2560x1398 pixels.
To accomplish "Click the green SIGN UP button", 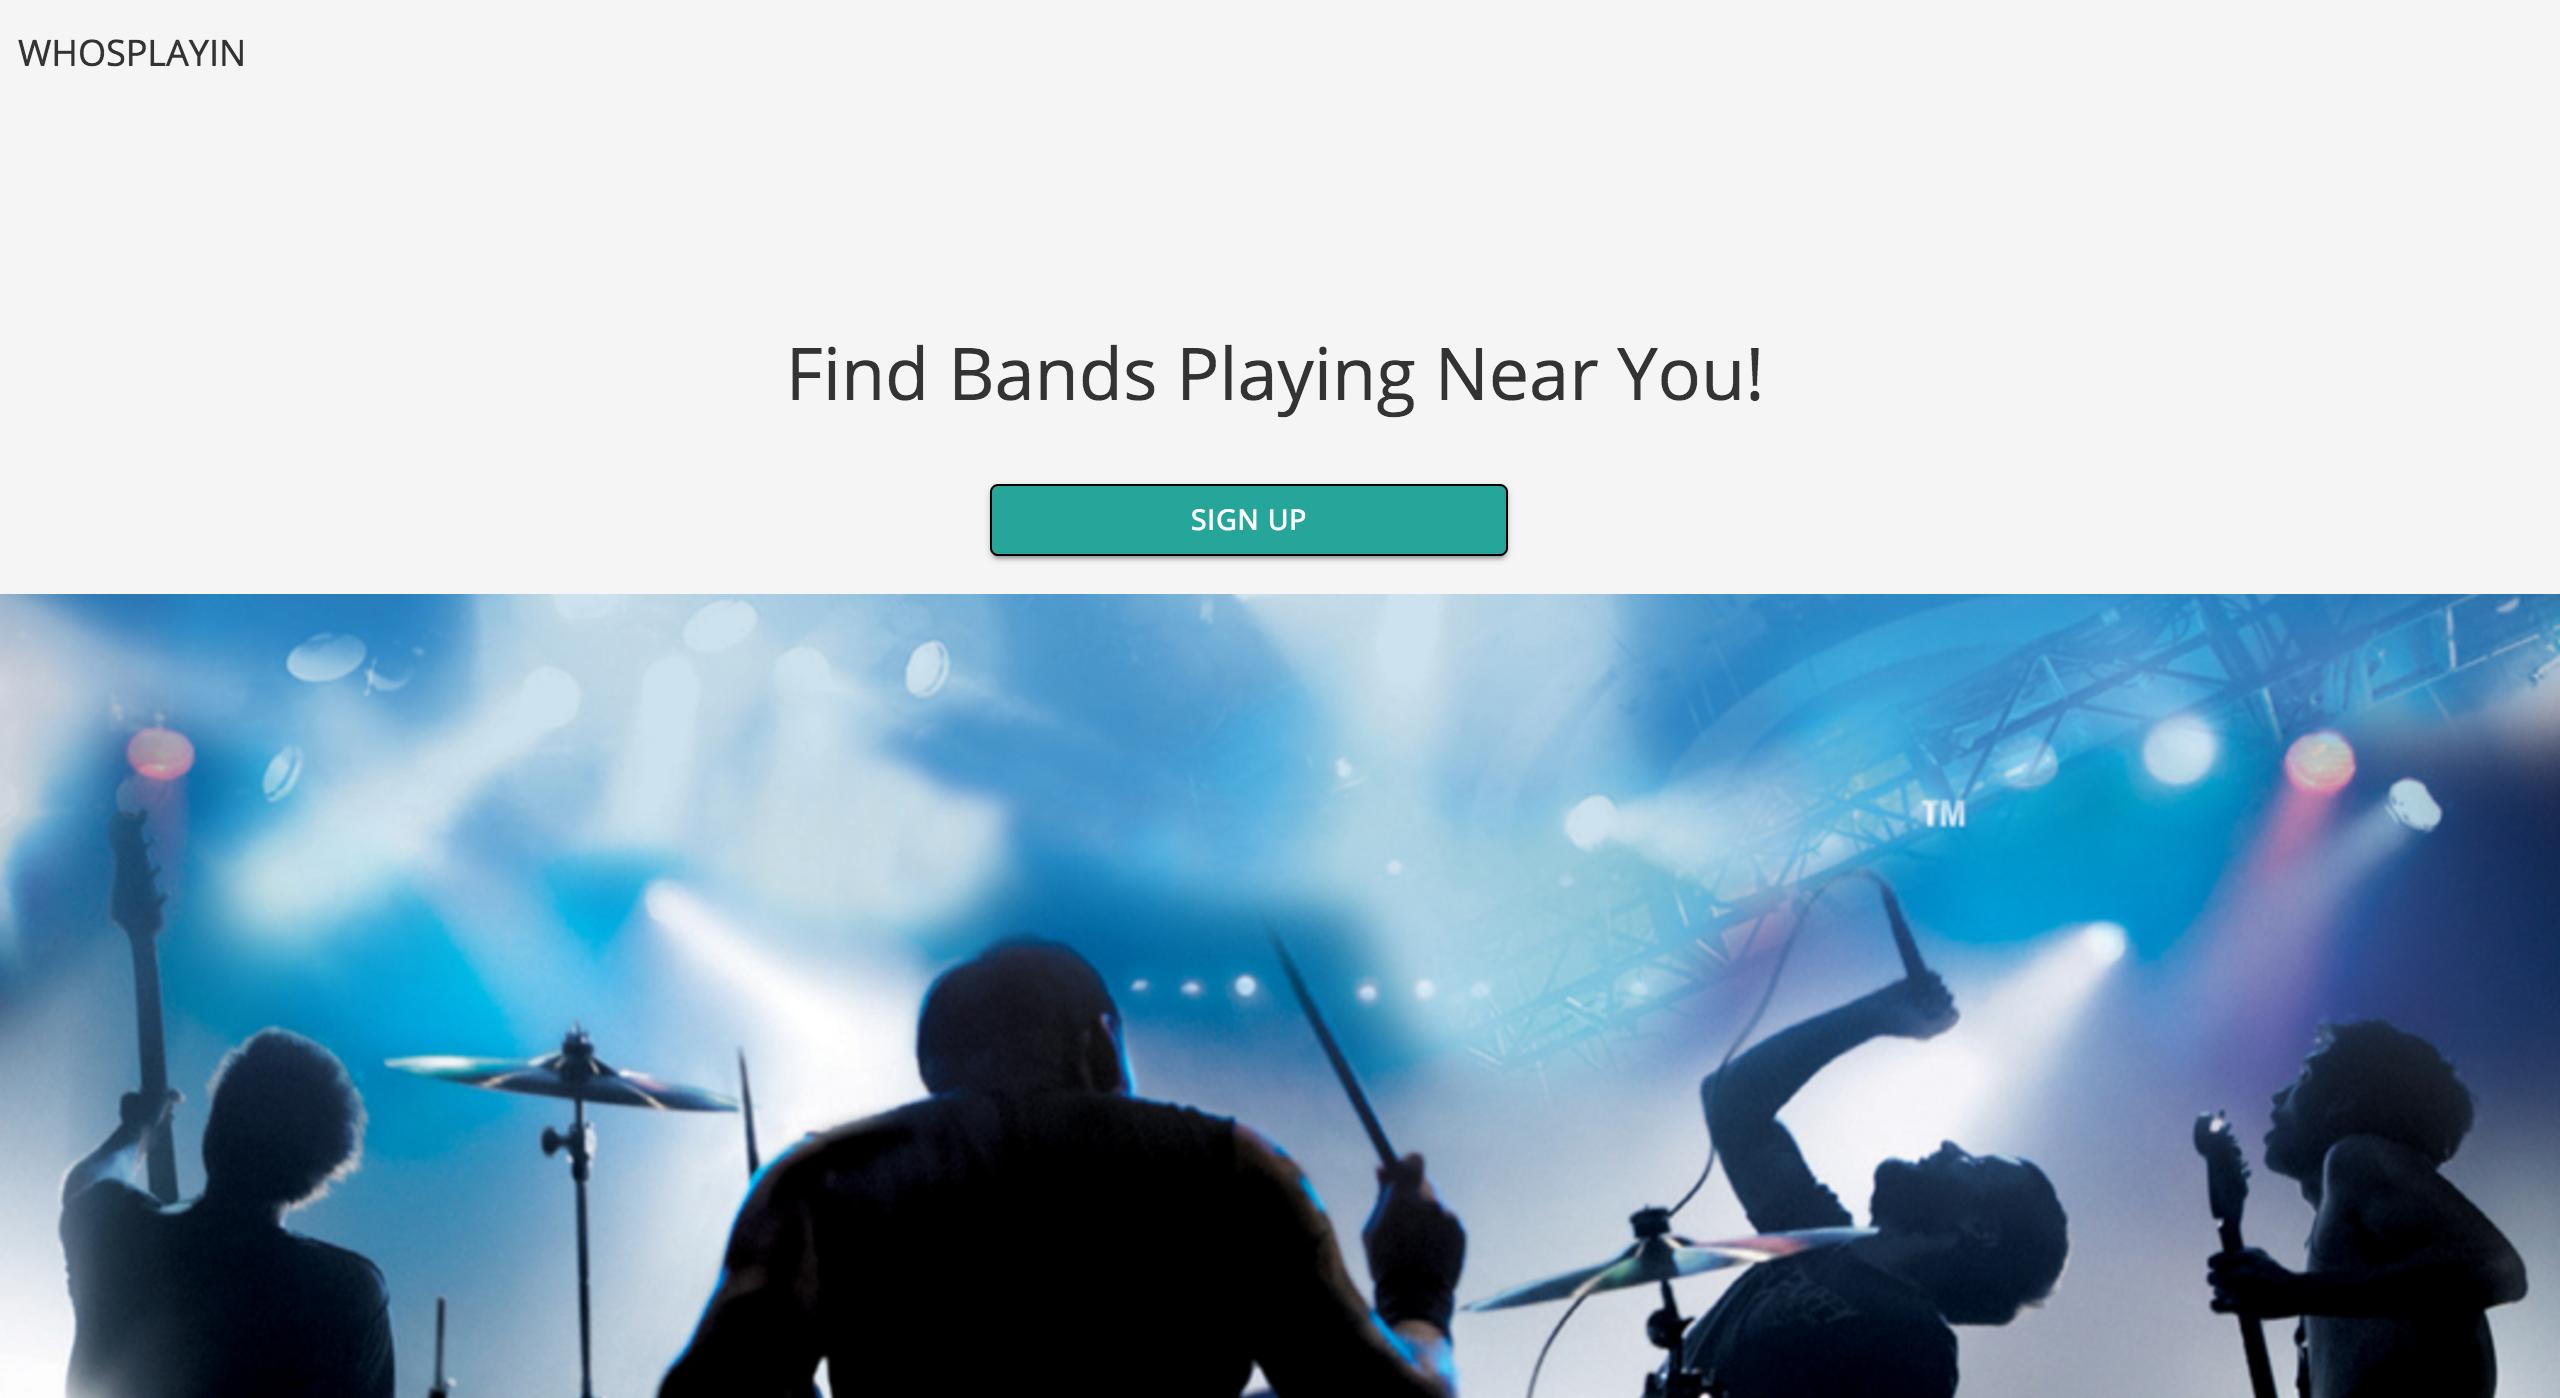I will (x=1248, y=520).
